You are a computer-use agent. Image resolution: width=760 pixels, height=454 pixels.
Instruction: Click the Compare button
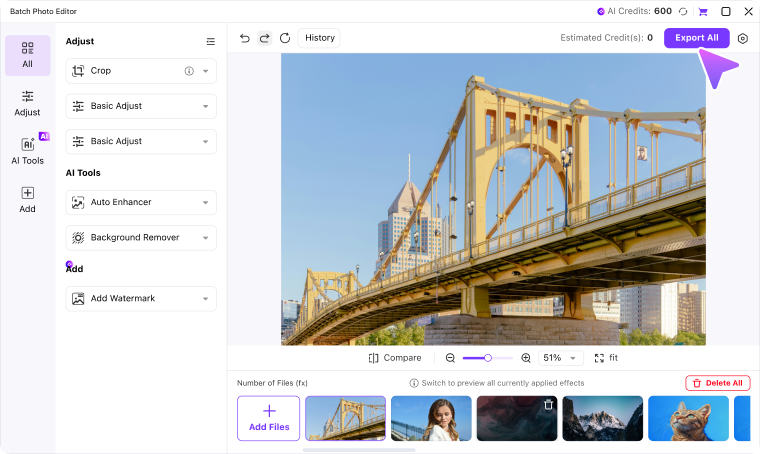pos(395,358)
